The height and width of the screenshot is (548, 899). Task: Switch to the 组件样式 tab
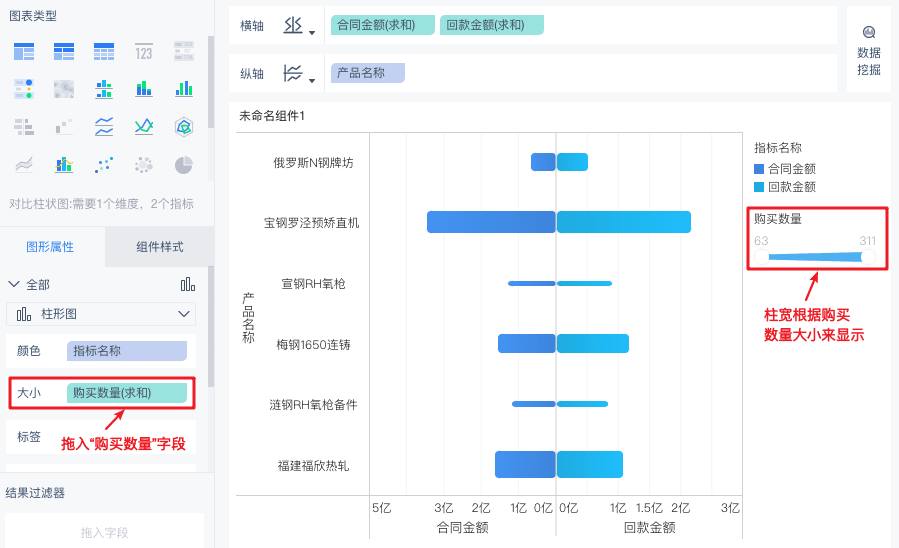[x=159, y=247]
